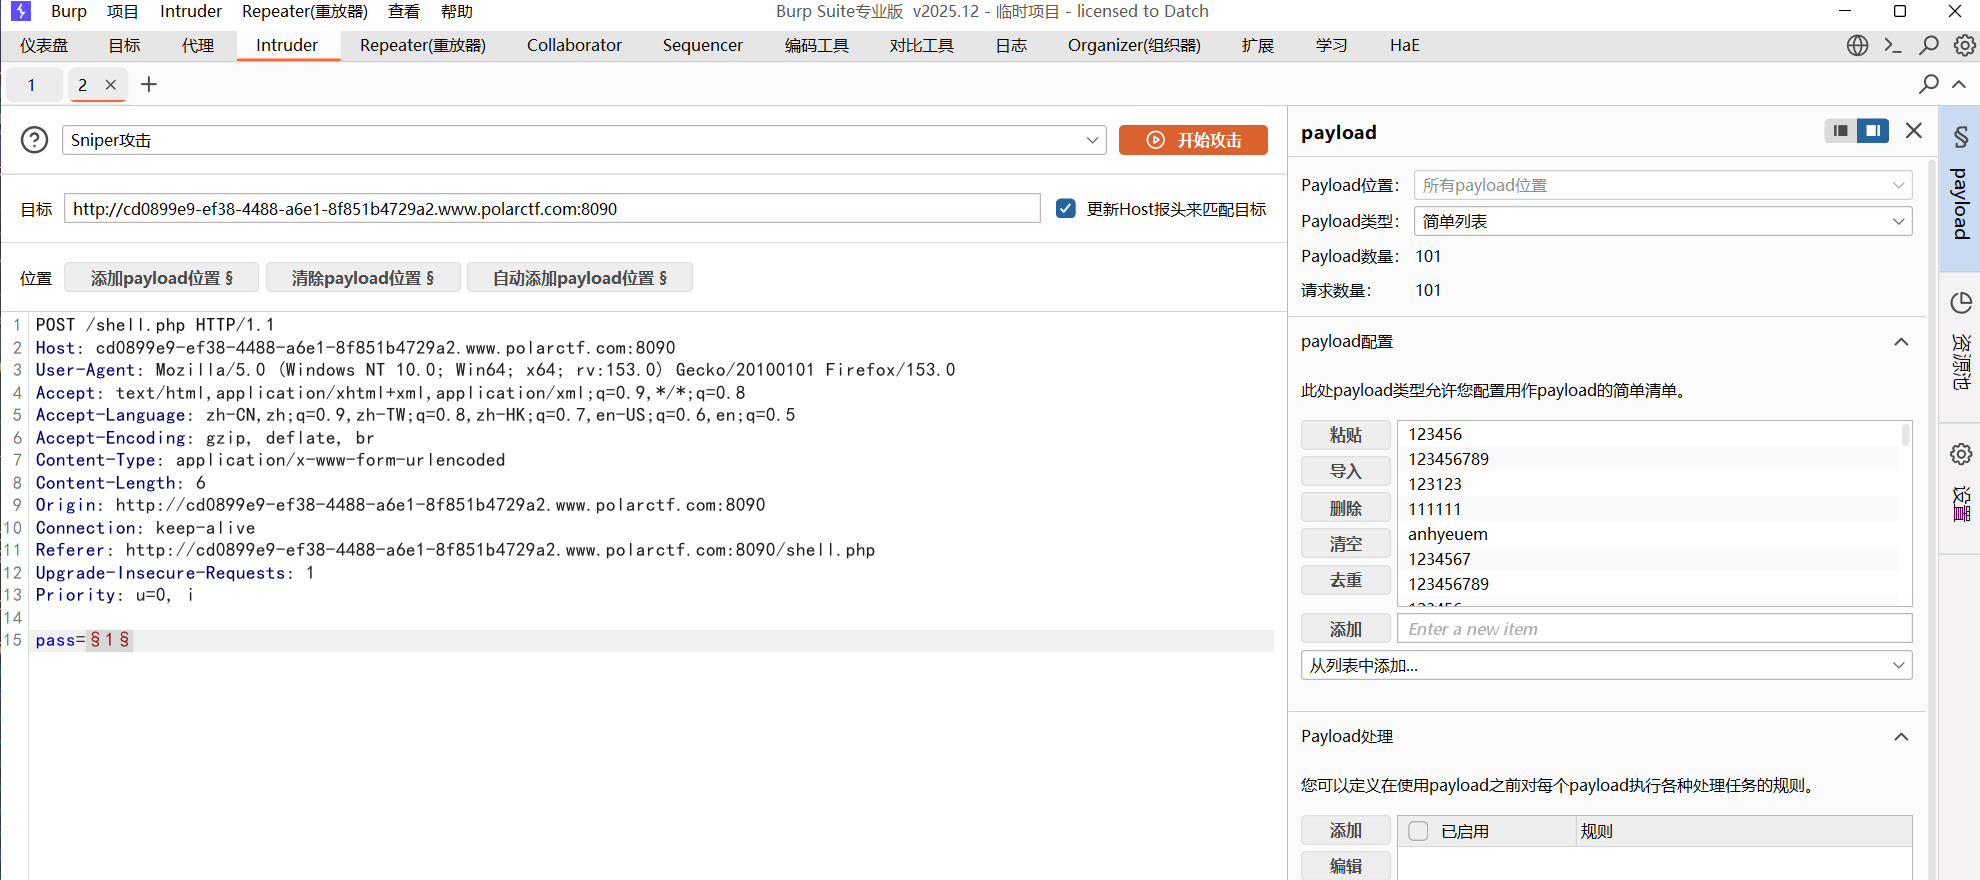Image resolution: width=1980 pixels, height=880 pixels.
Task: Switch to the 仪表盘 tab
Action: pyautogui.click(x=44, y=45)
